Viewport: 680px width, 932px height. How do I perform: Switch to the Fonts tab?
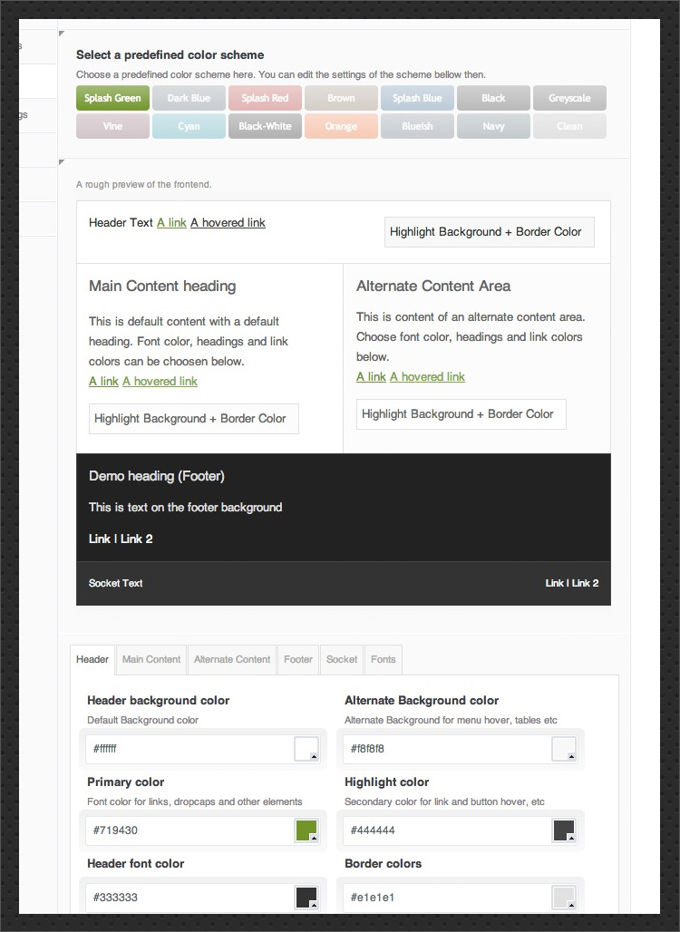pyautogui.click(x=383, y=659)
